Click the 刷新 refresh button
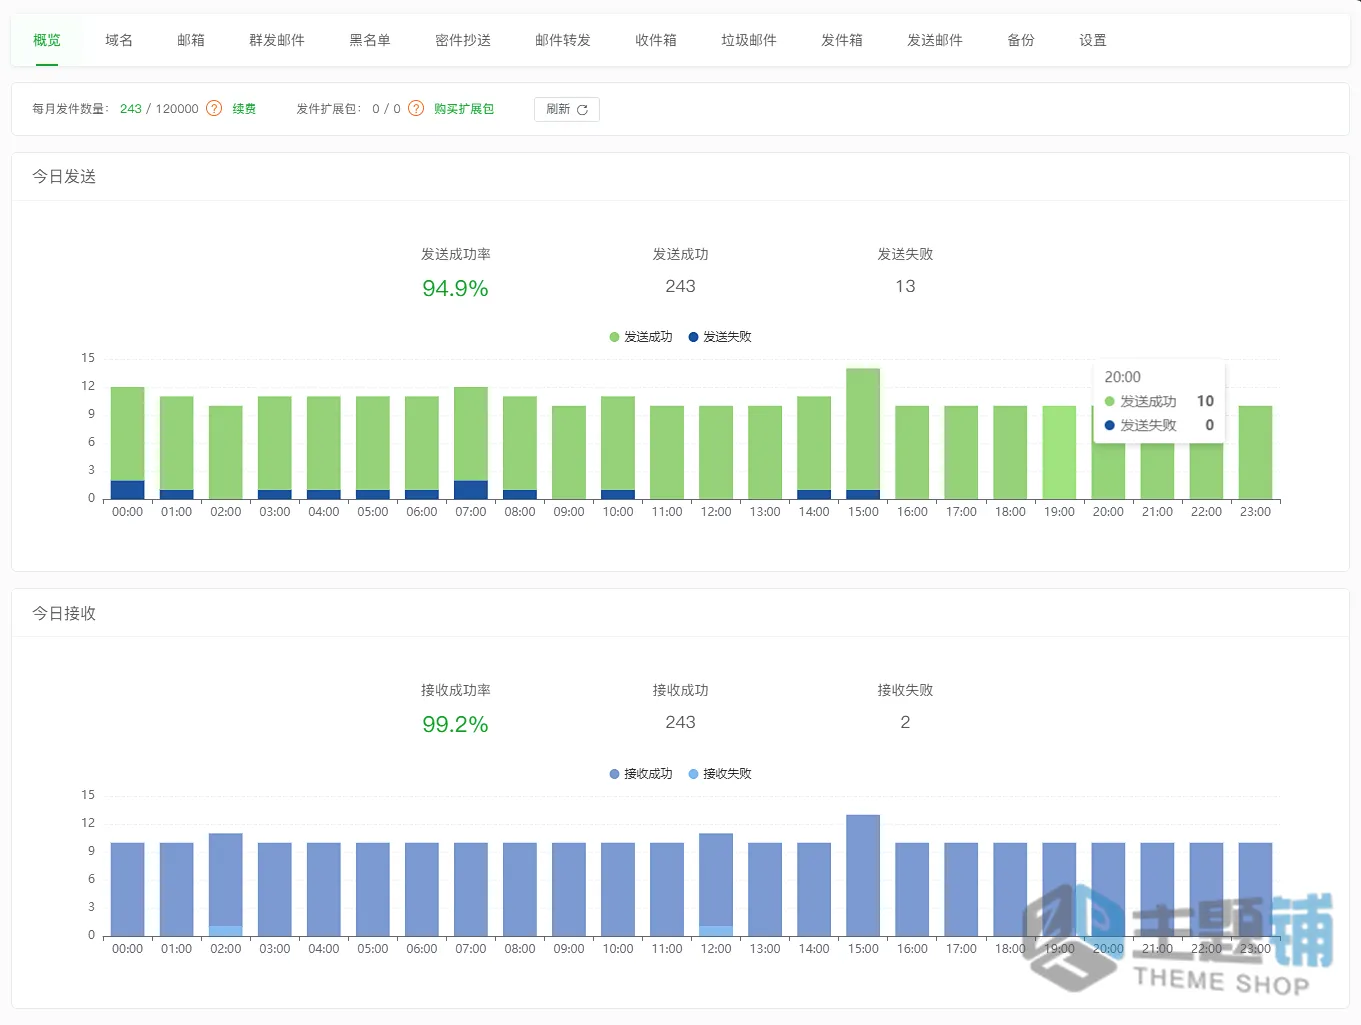Screen dimensions: 1361x1025 coord(567,109)
